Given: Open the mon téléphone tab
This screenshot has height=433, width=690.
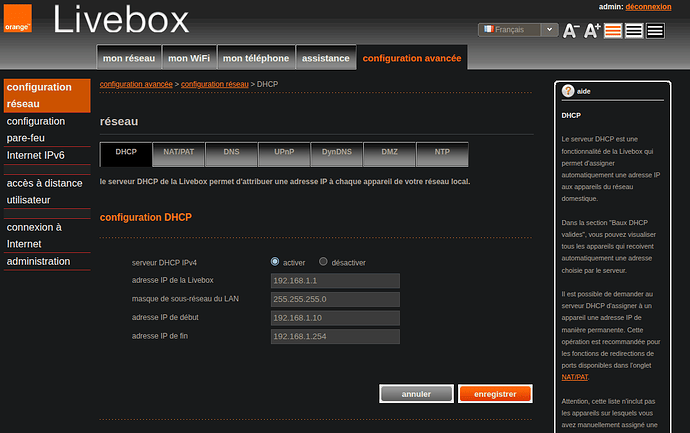Looking at the screenshot, I should (256, 58).
